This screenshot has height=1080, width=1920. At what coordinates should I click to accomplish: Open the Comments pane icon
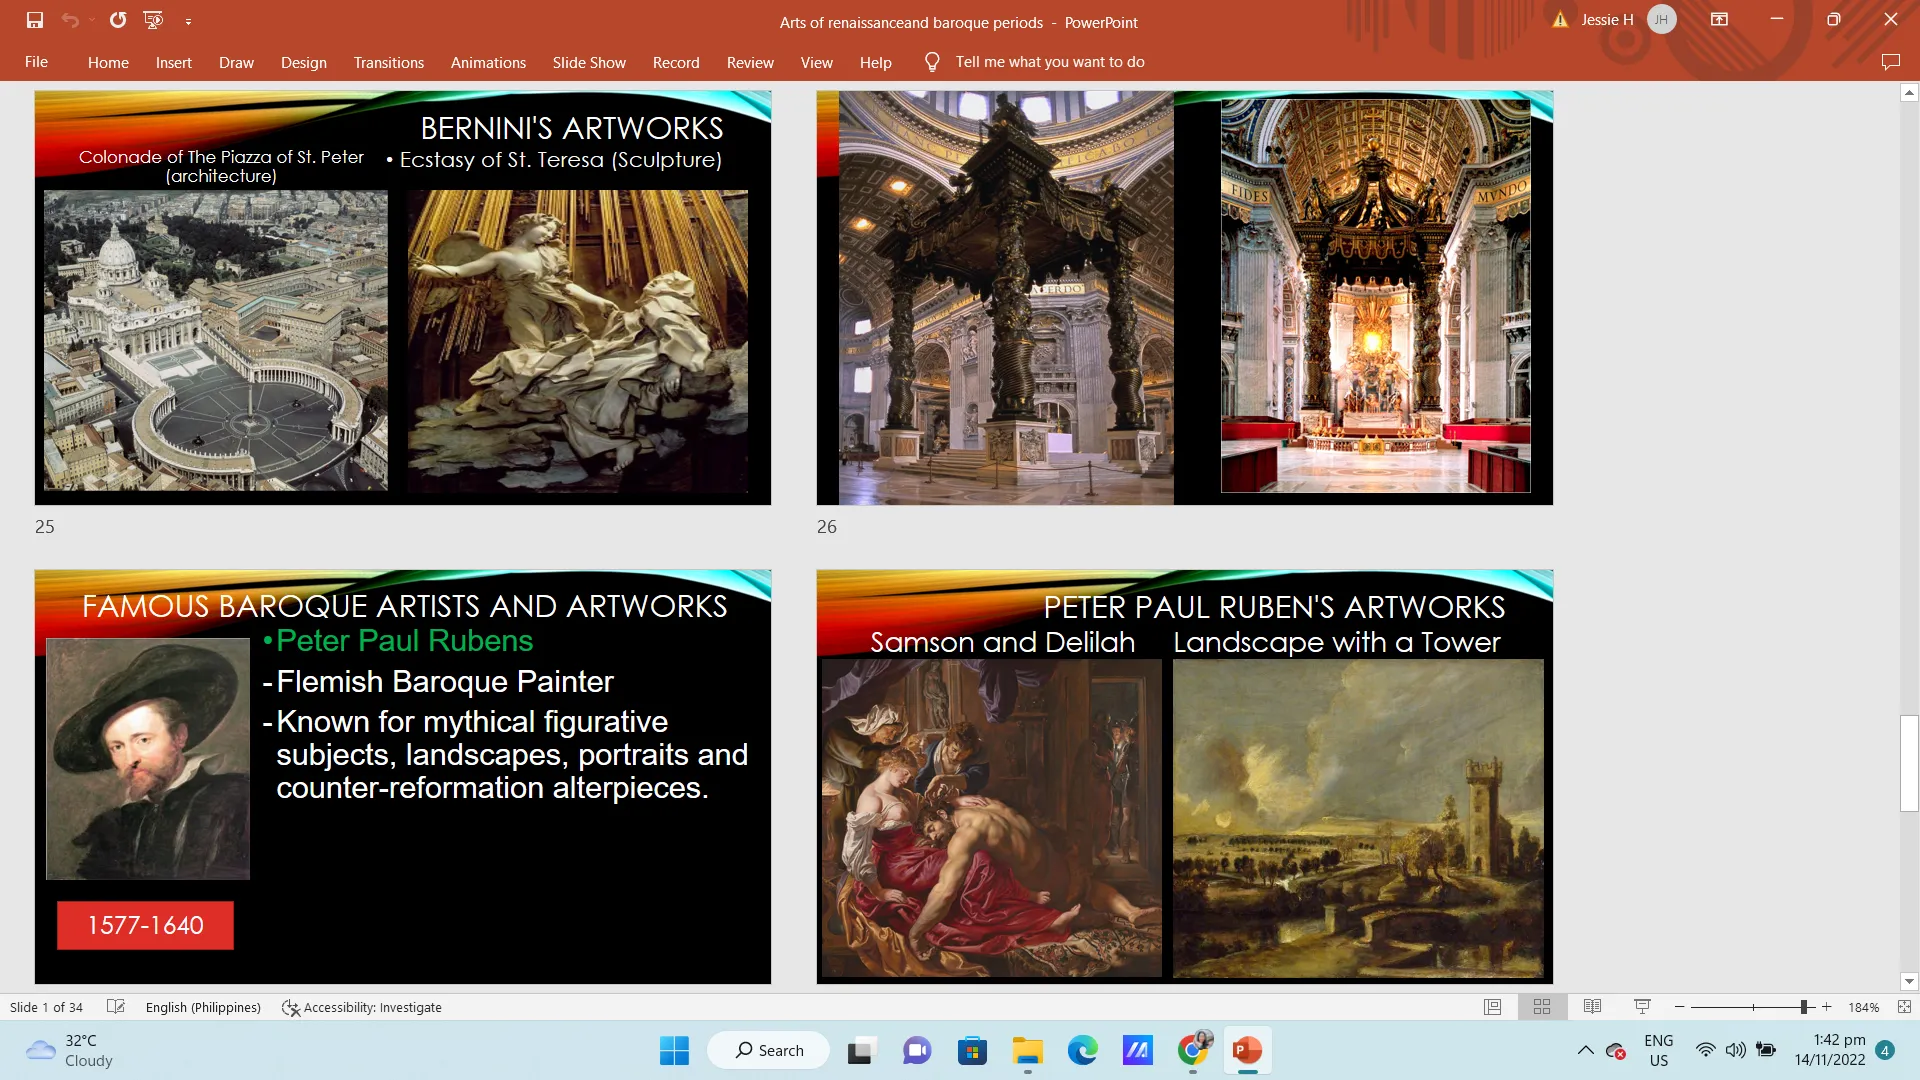pyautogui.click(x=1890, y=62)
